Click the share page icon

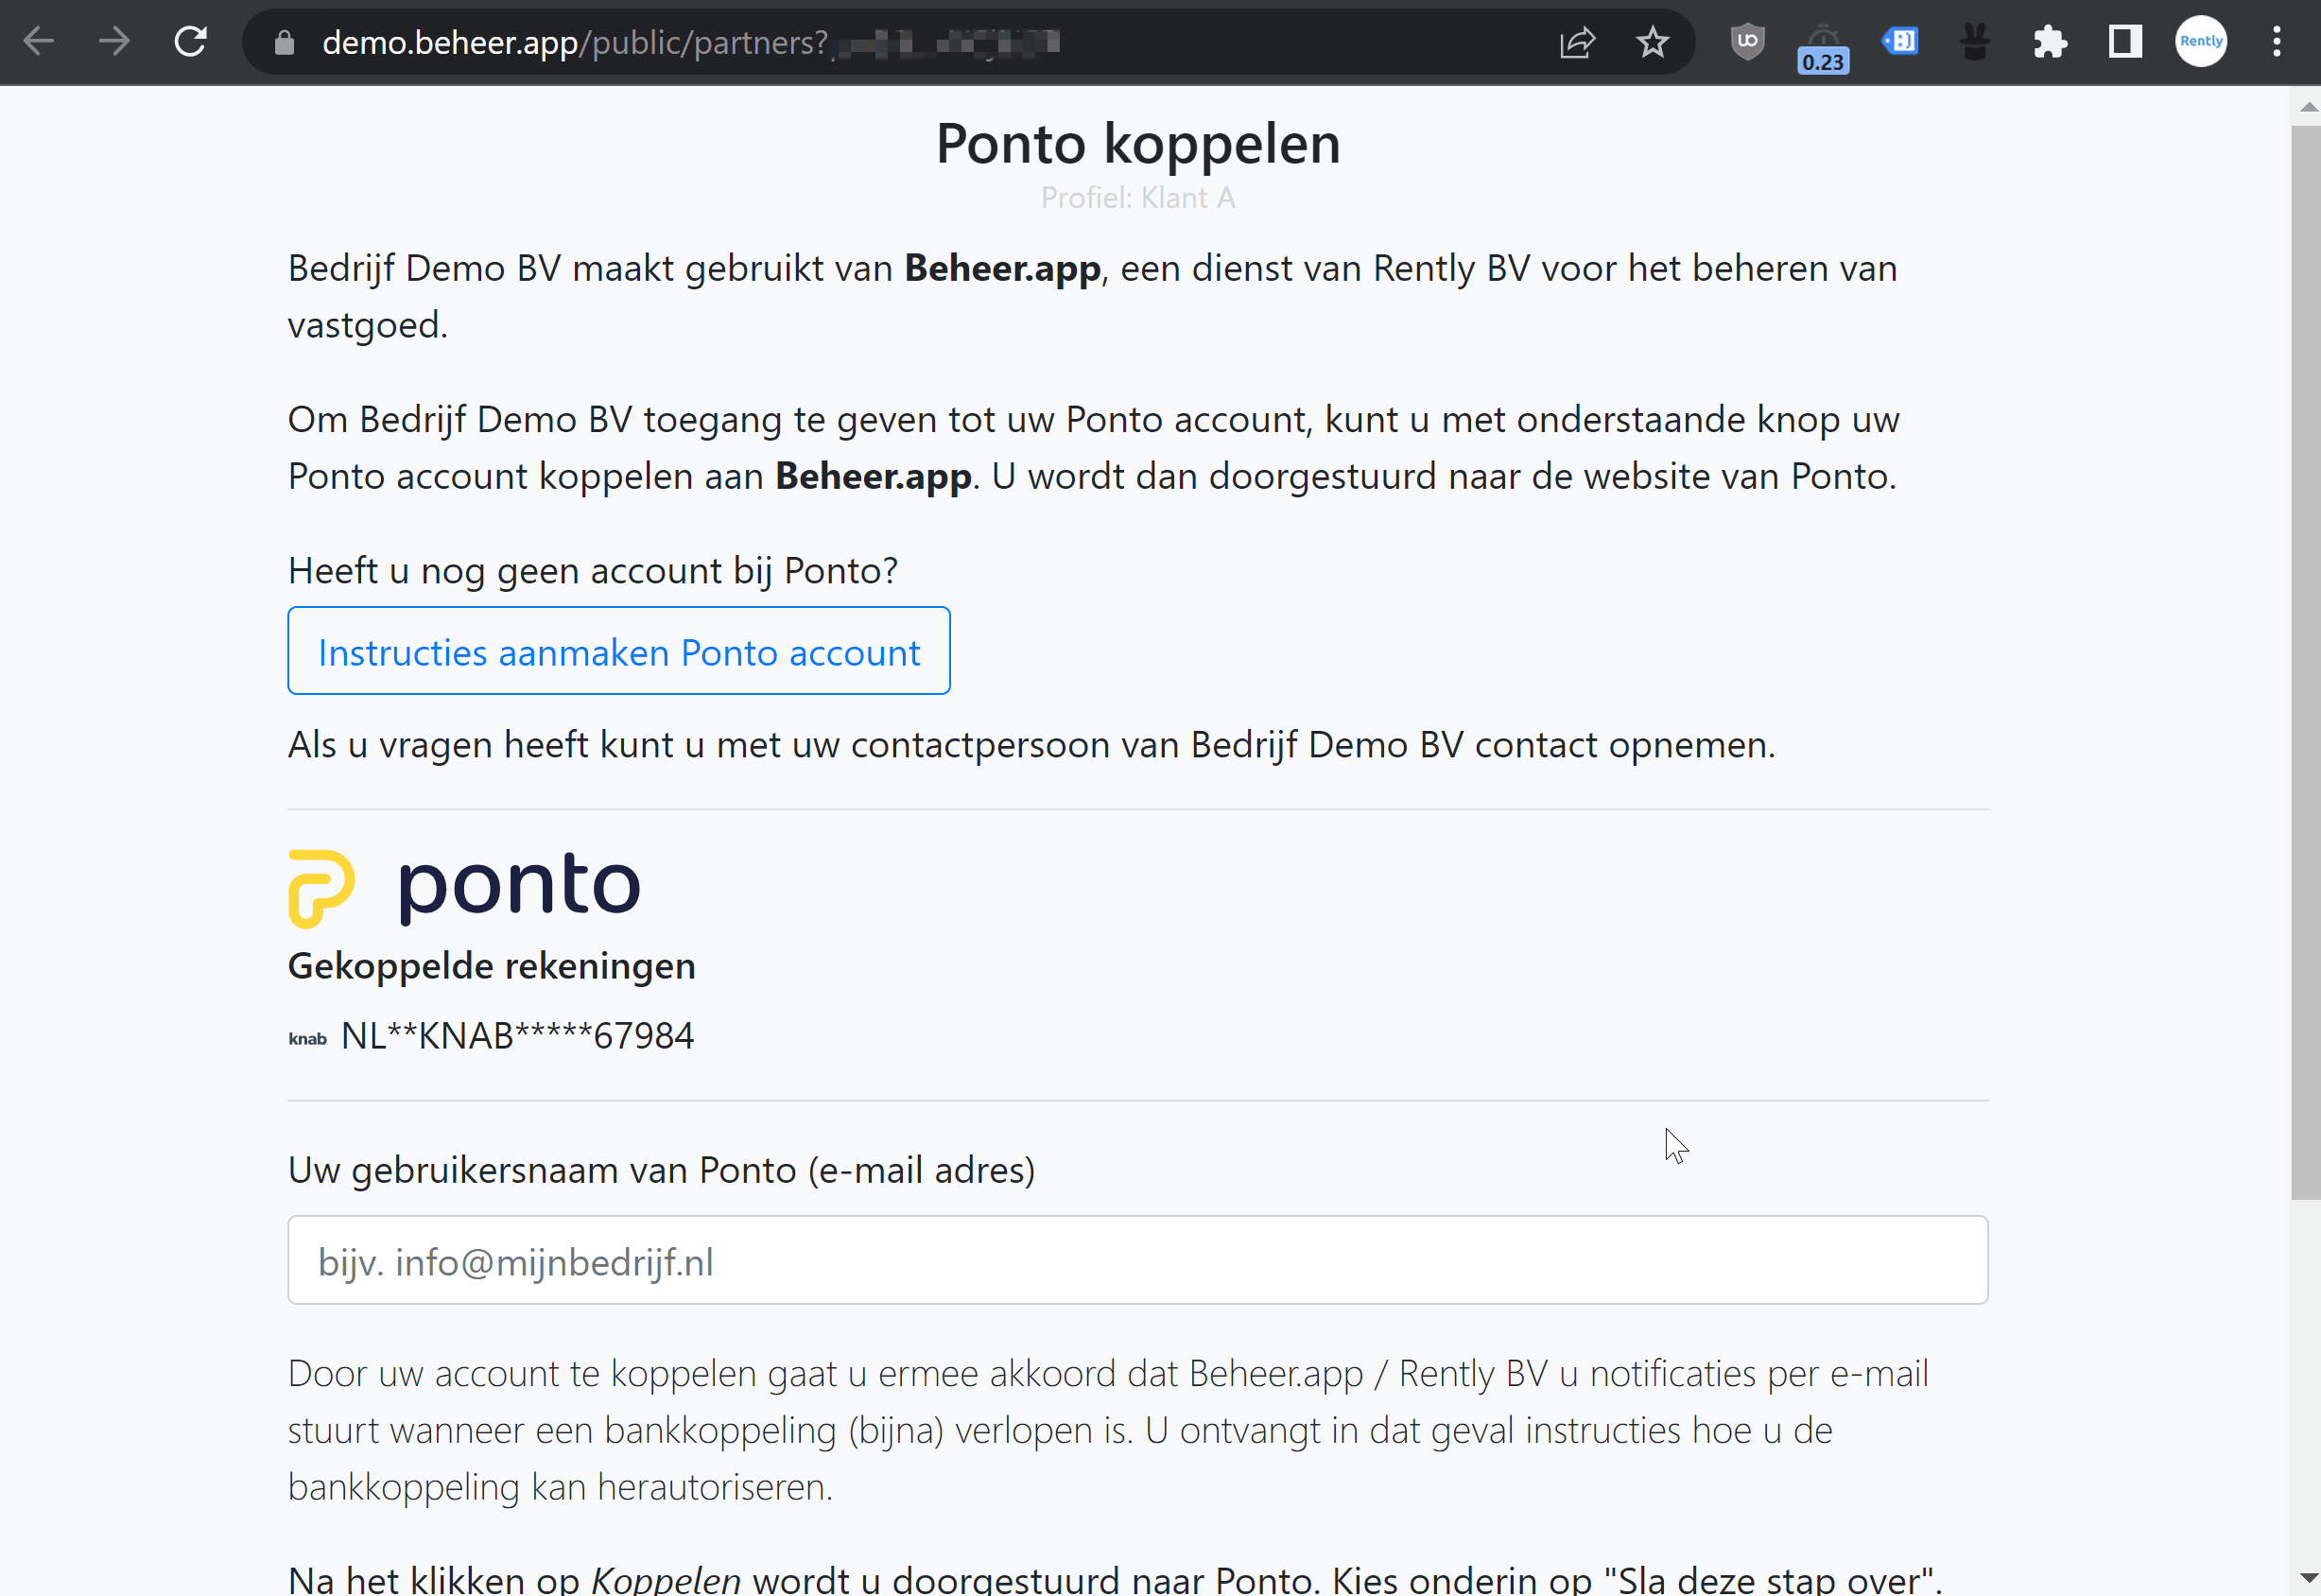pos(1577,42)
